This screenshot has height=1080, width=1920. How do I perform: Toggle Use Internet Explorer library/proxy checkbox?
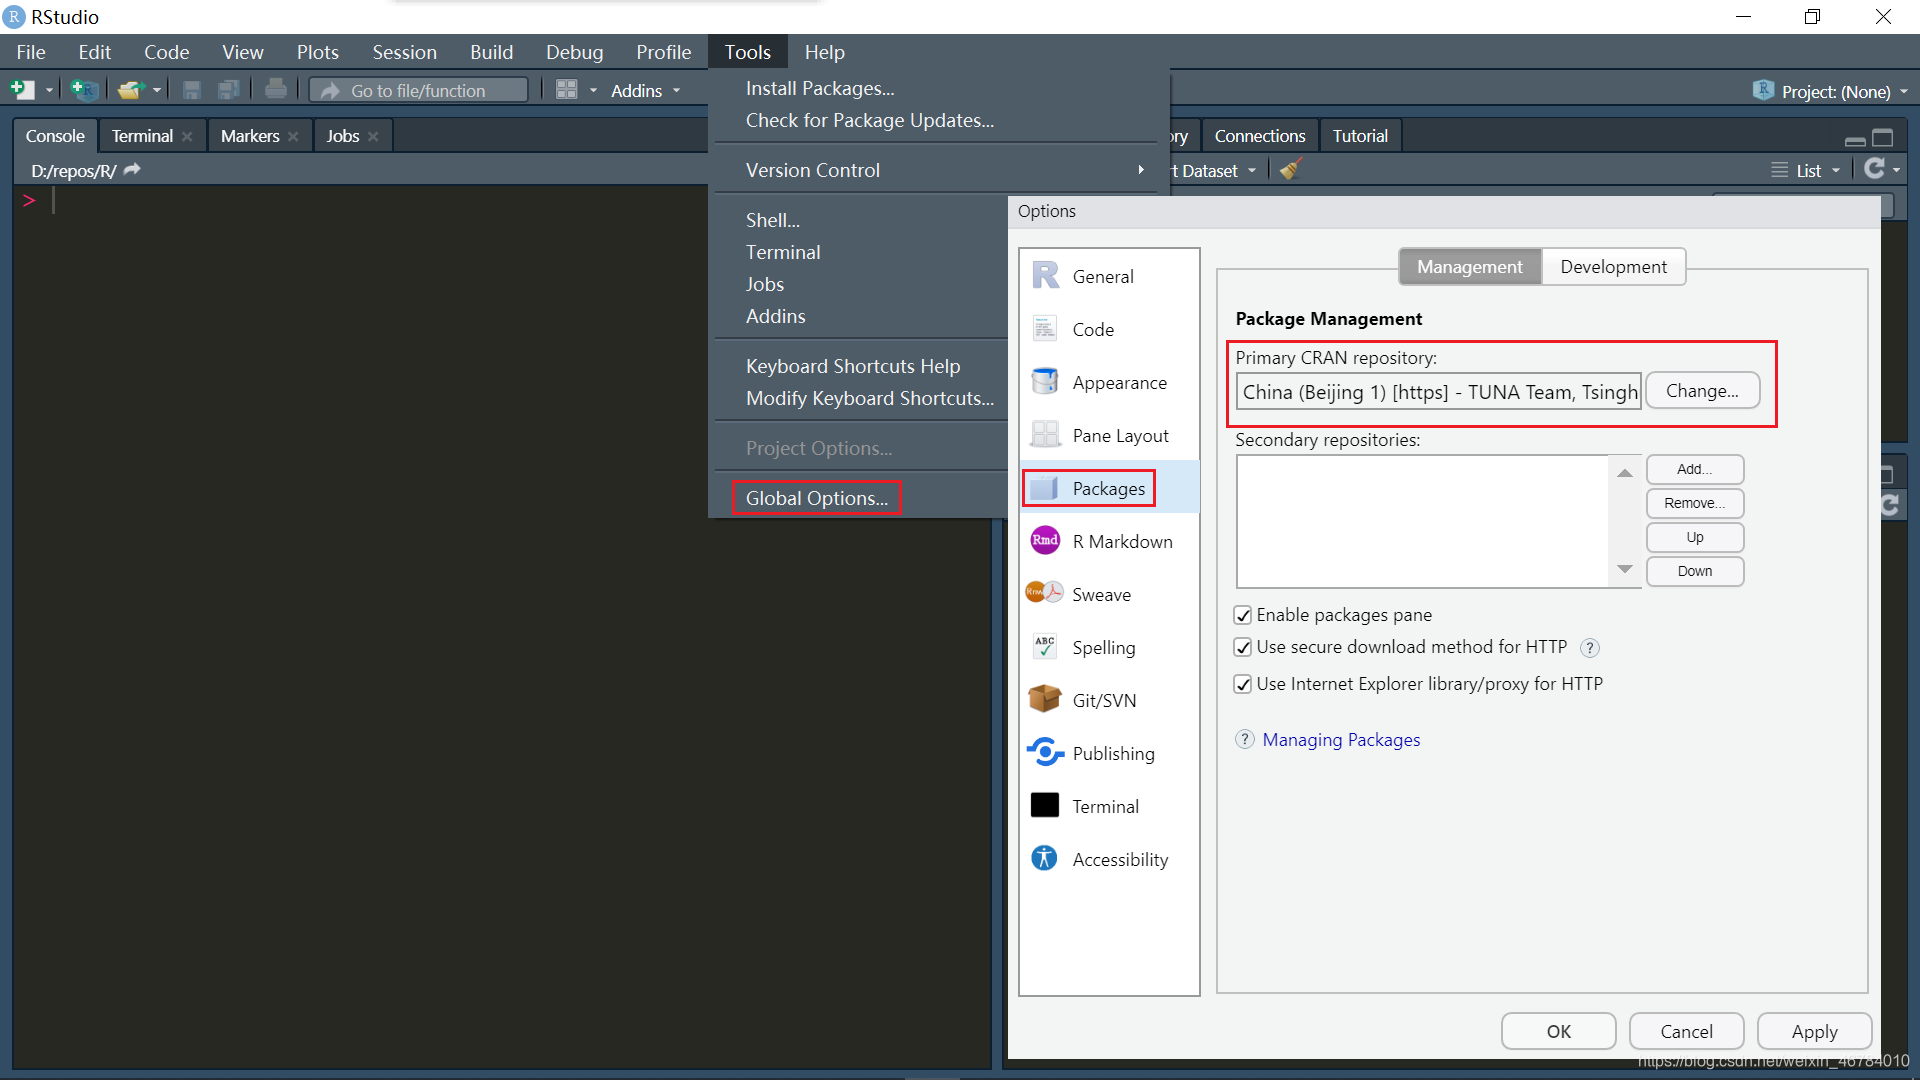pyautogui.click(x=1243, y=684)
